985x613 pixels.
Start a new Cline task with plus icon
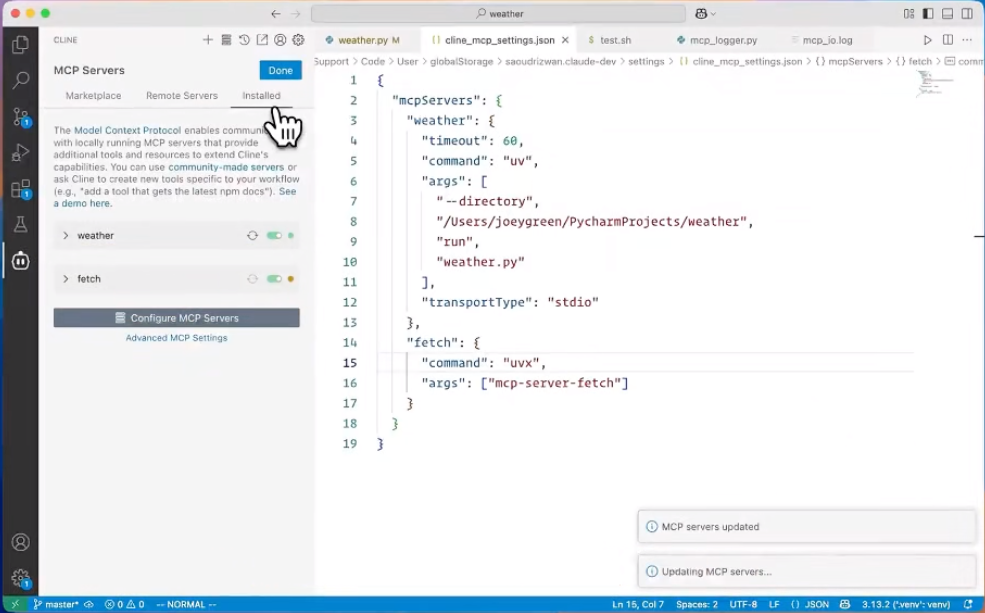click(x=208, y=40)
